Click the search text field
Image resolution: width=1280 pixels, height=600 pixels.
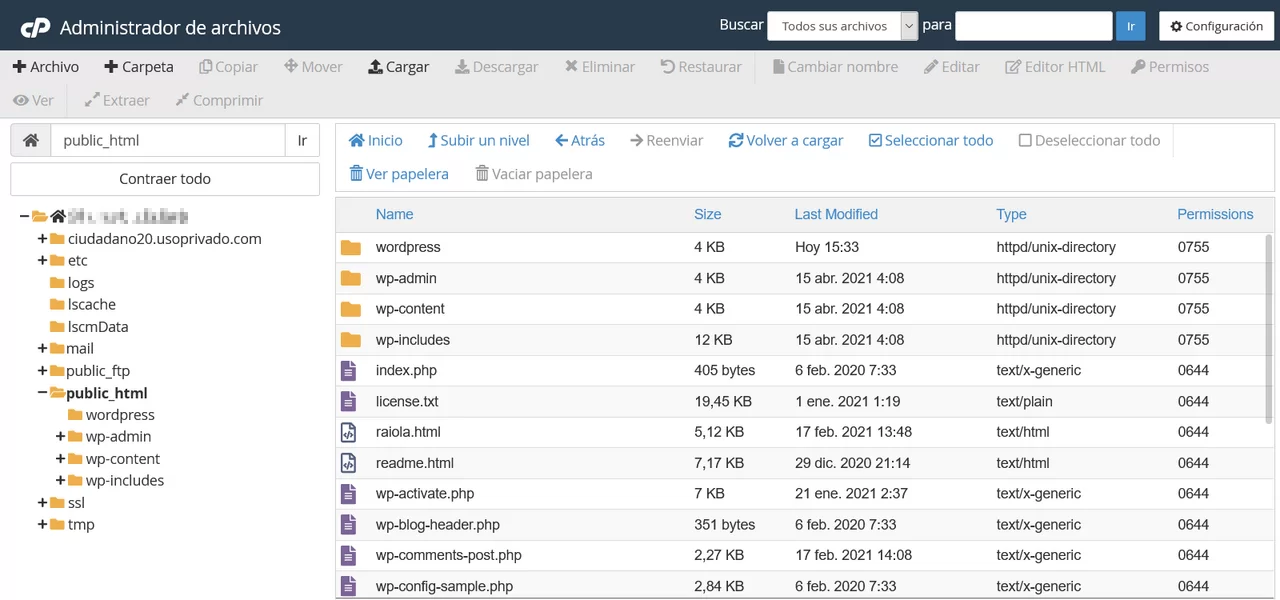click(x=1034, y=26)
